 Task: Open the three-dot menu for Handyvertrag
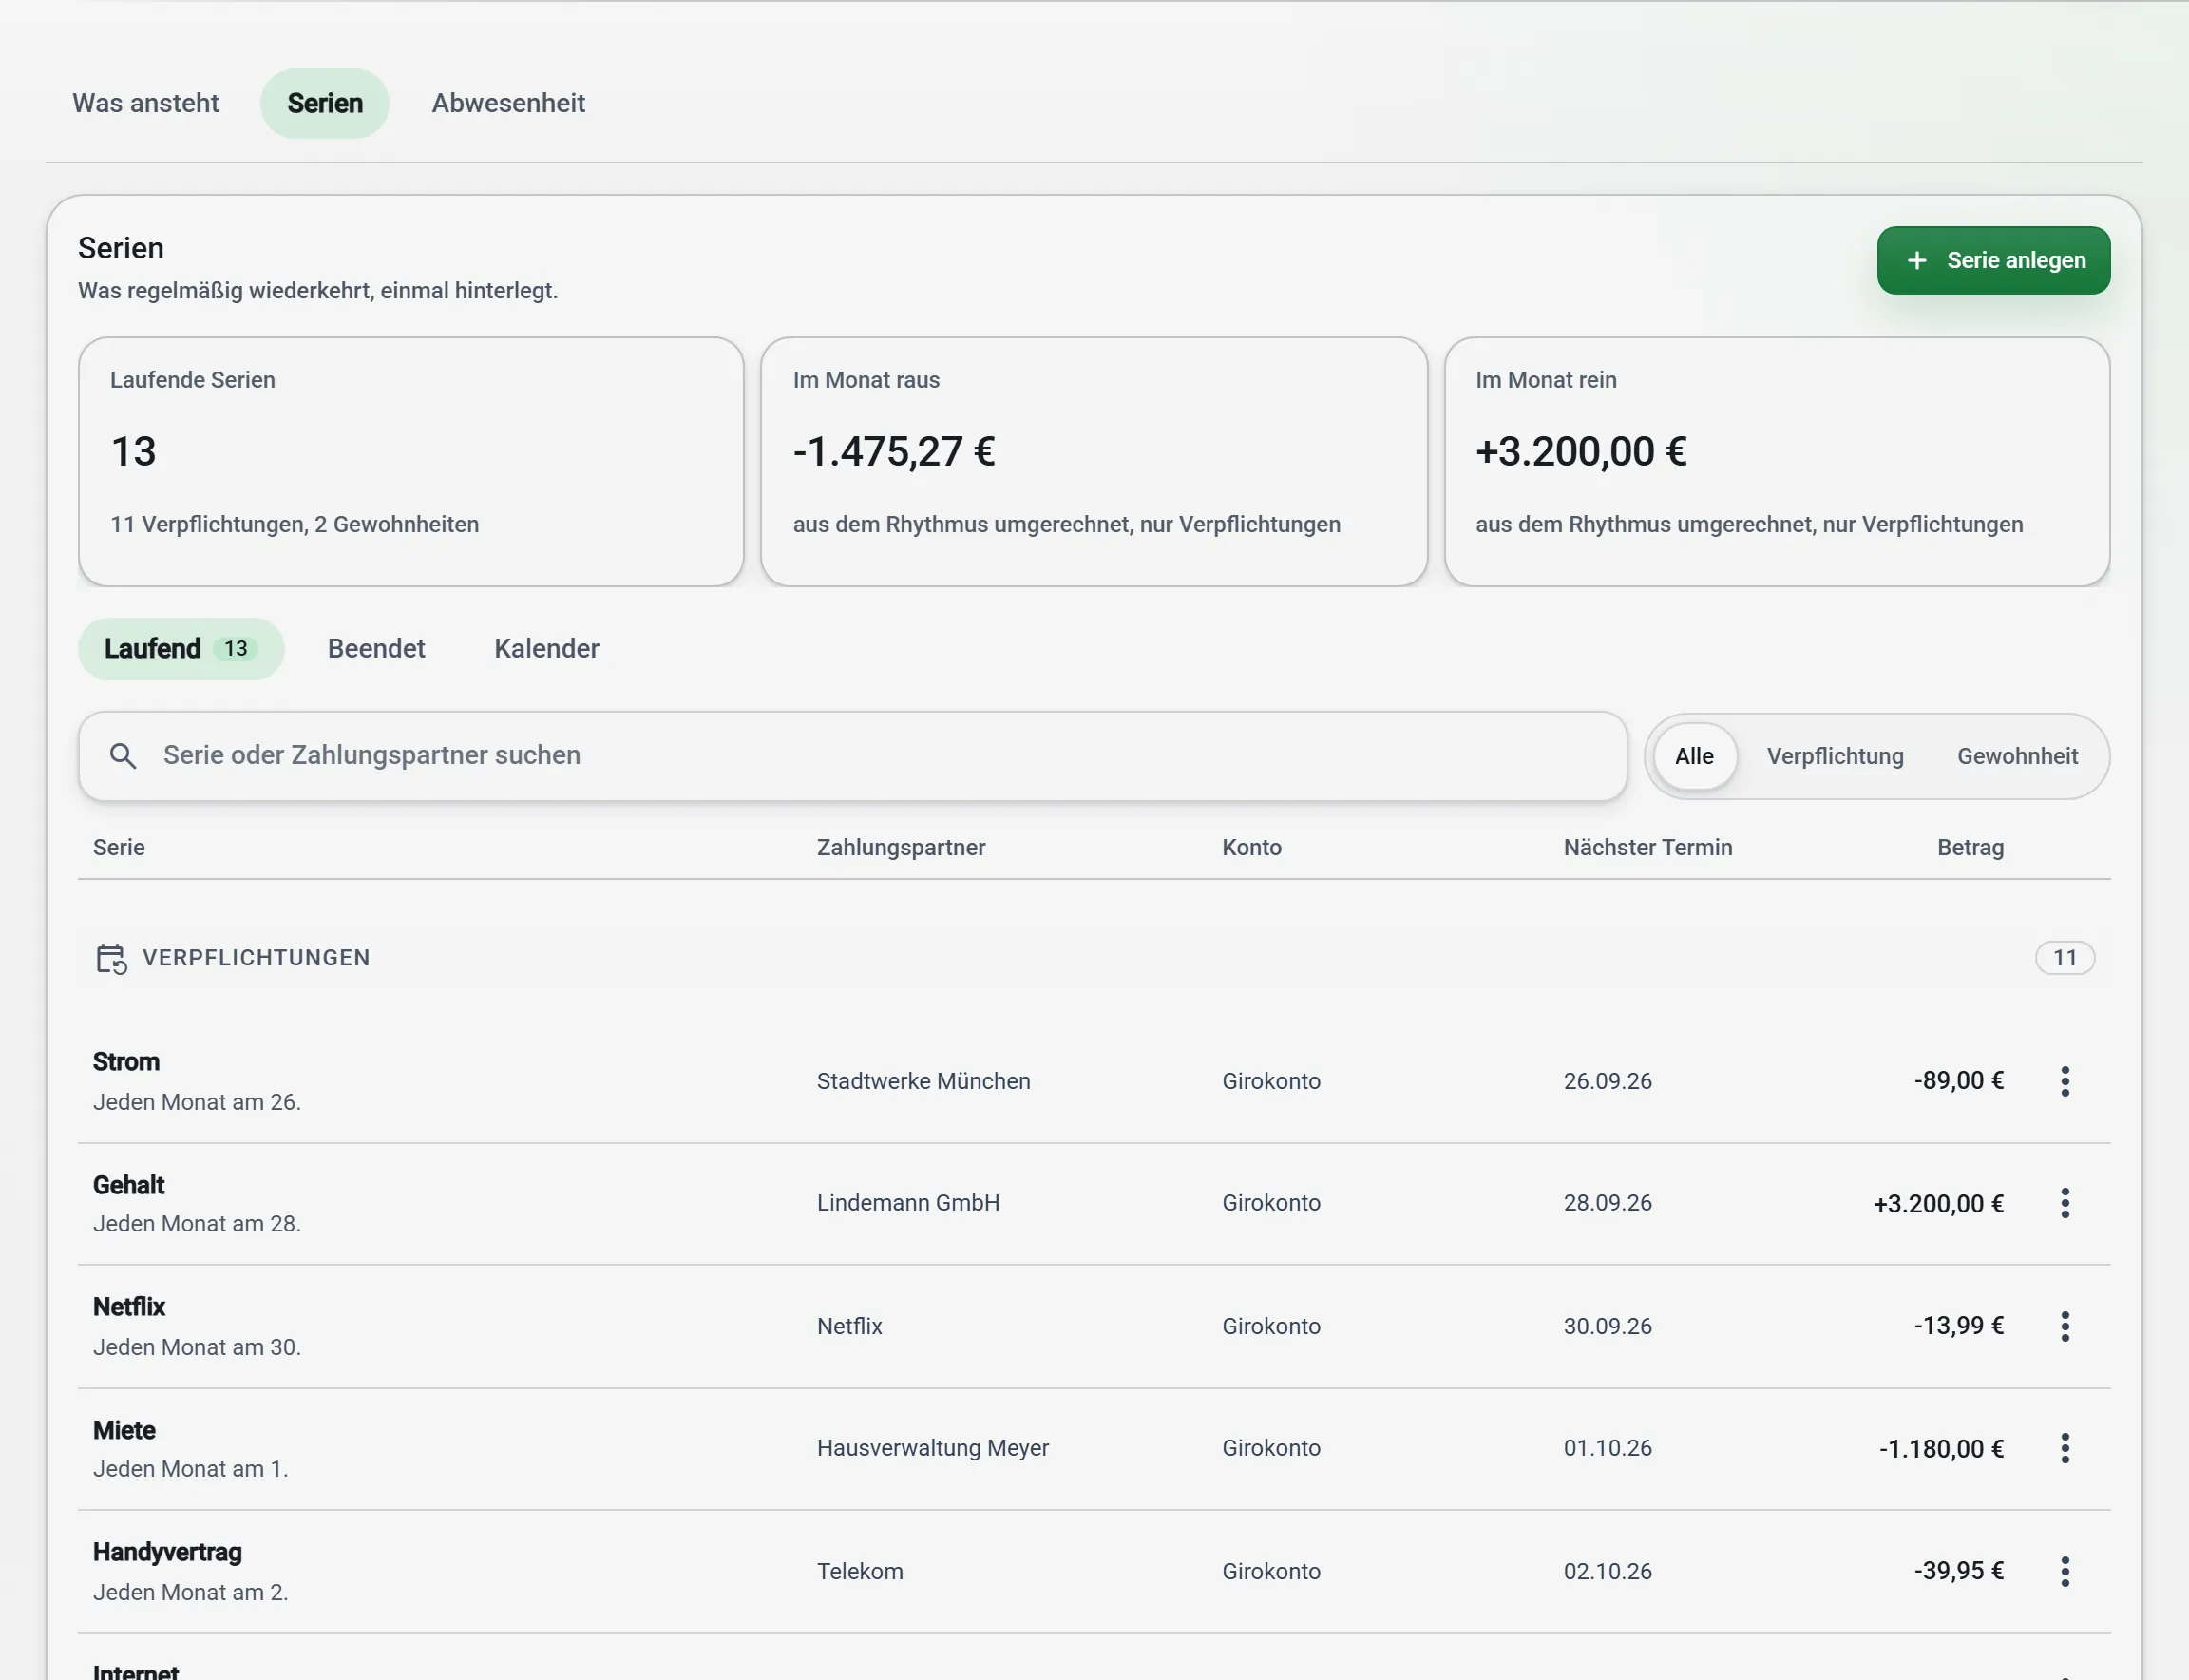[x=2064, y=1571]
